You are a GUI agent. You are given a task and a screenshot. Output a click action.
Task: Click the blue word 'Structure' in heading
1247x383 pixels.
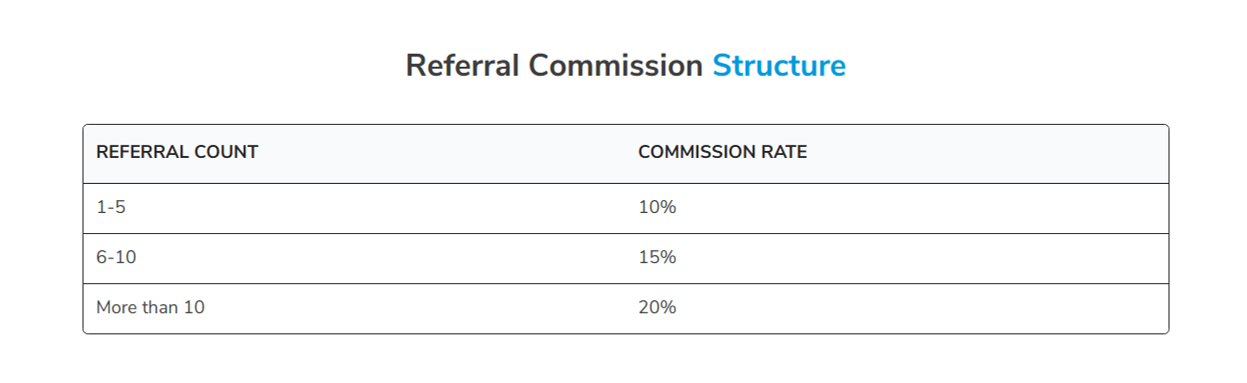779,66
